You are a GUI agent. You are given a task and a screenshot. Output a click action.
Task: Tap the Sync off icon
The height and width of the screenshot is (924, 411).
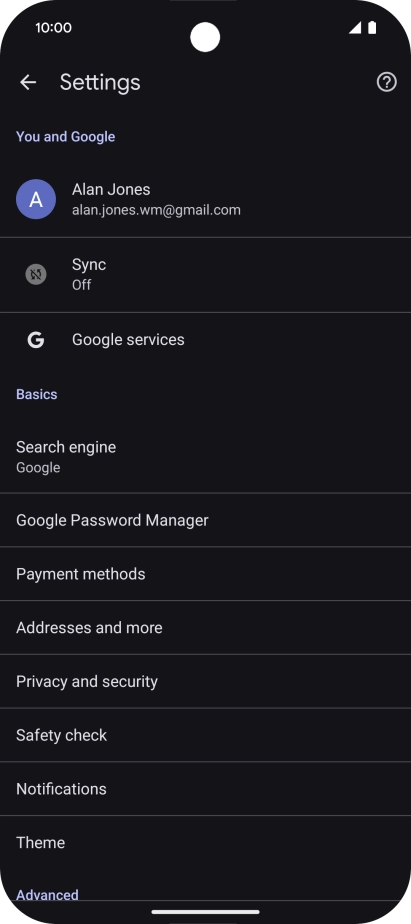tap(36, 274)
